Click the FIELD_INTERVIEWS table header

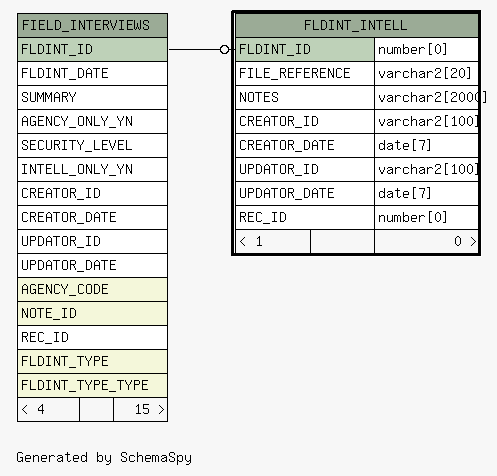tap(92, 26)
